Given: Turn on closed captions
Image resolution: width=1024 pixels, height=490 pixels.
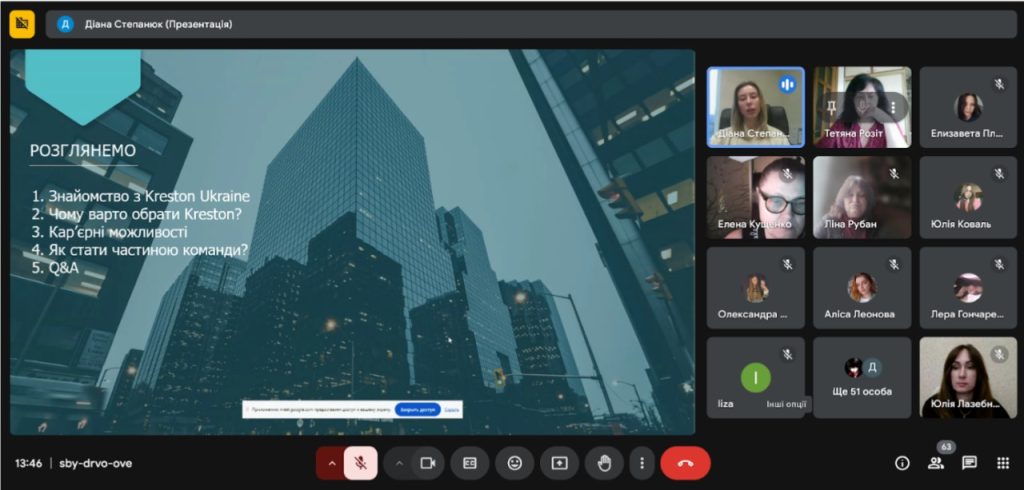Looking at the screenshot, I should click(x=470, y=463).
